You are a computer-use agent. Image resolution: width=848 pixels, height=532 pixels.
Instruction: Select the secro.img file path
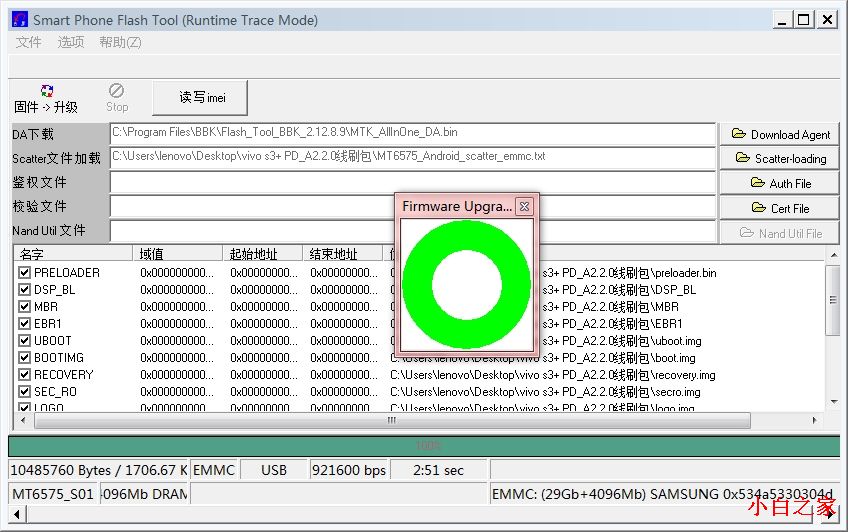click(545, 391)
